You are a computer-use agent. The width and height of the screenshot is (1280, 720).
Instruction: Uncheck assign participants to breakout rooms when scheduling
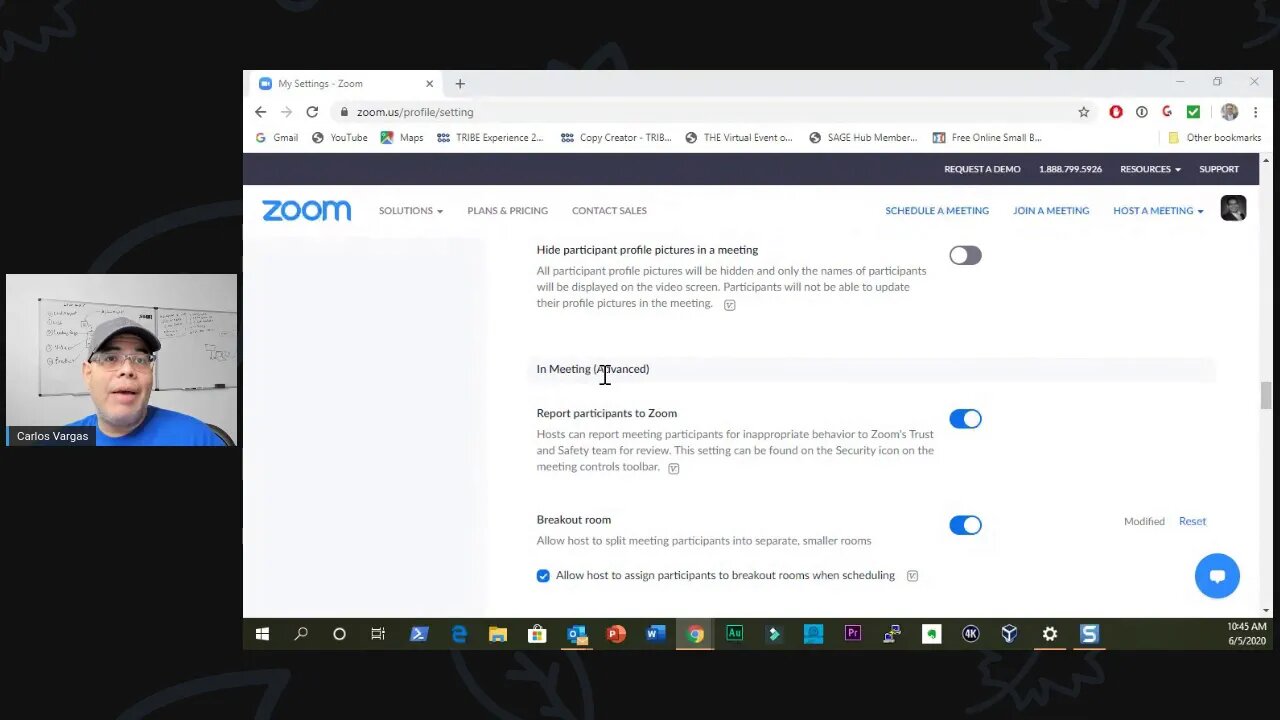point(543,576)
